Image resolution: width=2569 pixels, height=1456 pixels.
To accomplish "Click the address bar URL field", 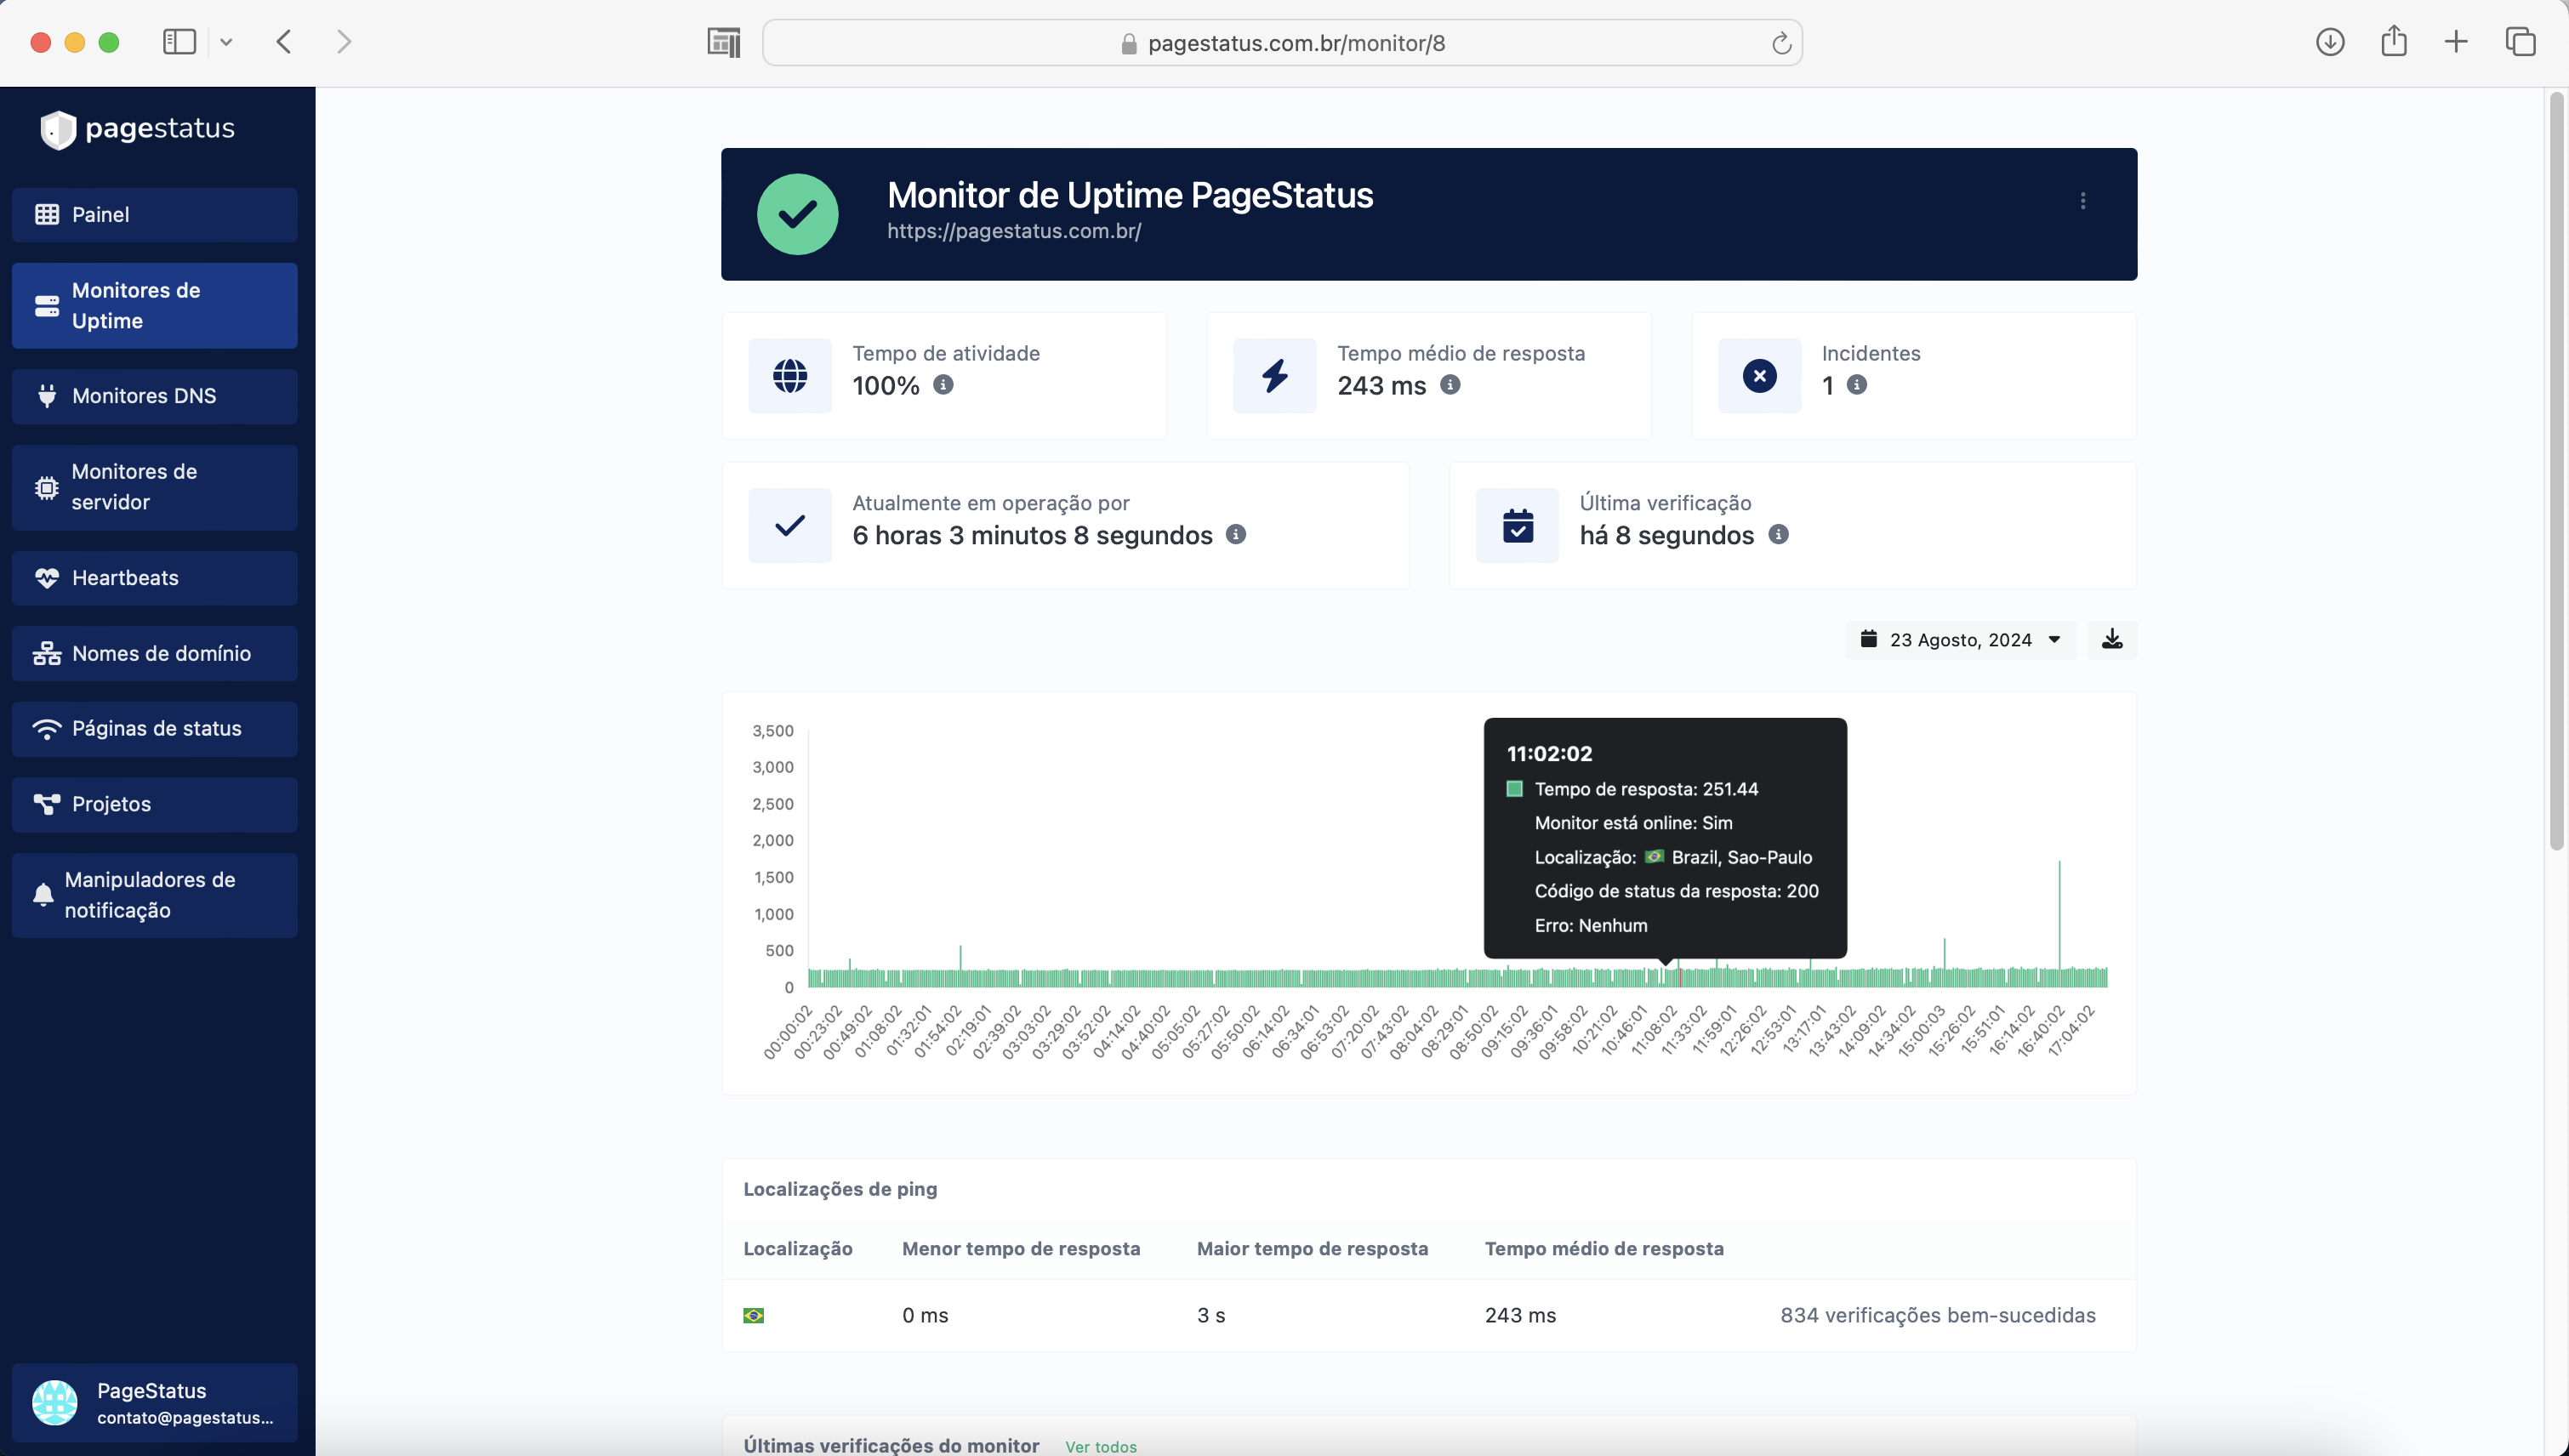I will pos(1295,43).
